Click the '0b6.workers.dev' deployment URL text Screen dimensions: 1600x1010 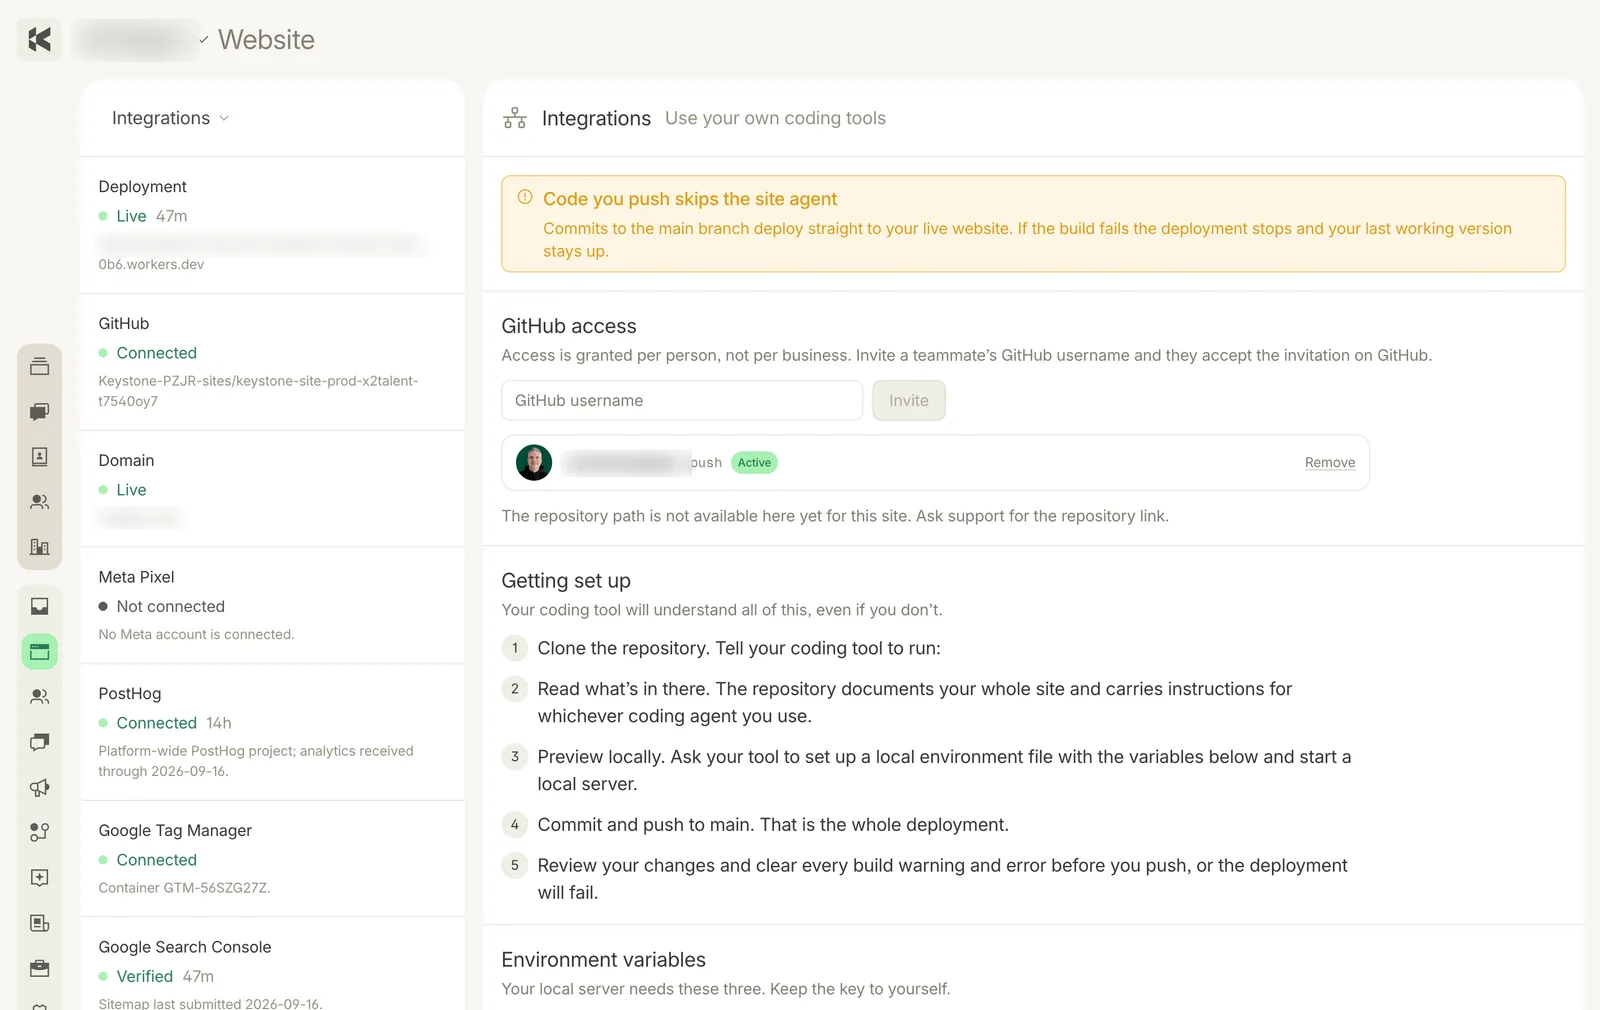tap(151, 265)
